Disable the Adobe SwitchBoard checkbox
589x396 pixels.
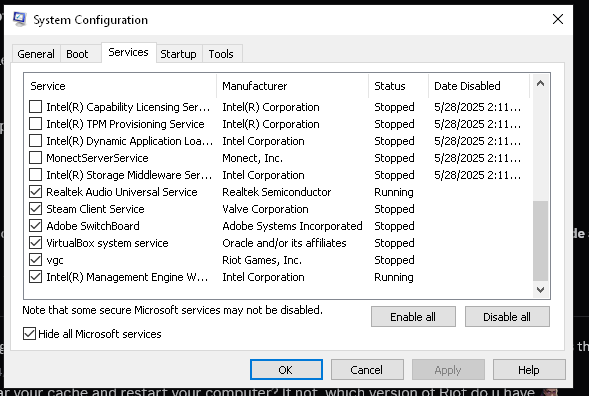point(36,226)
